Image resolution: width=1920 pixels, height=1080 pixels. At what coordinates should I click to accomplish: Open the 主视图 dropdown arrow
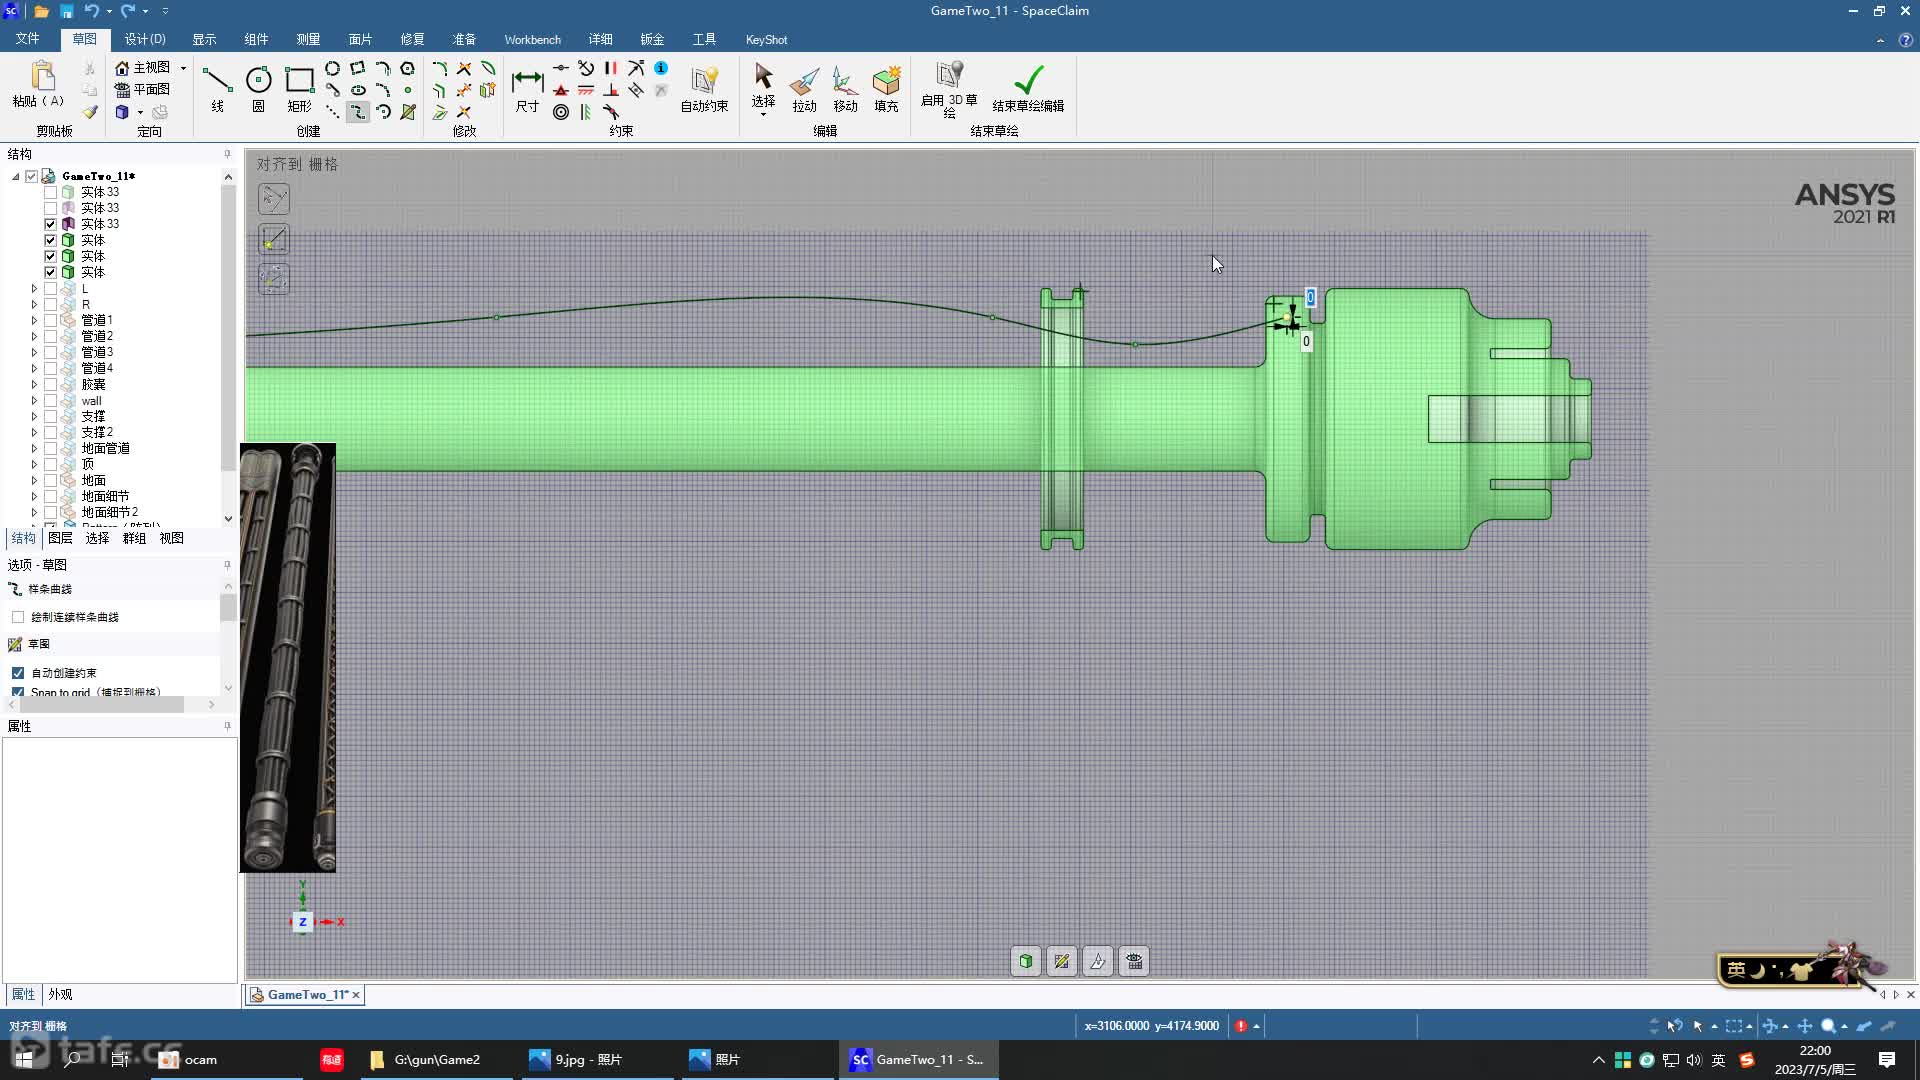tap(183, 68)
